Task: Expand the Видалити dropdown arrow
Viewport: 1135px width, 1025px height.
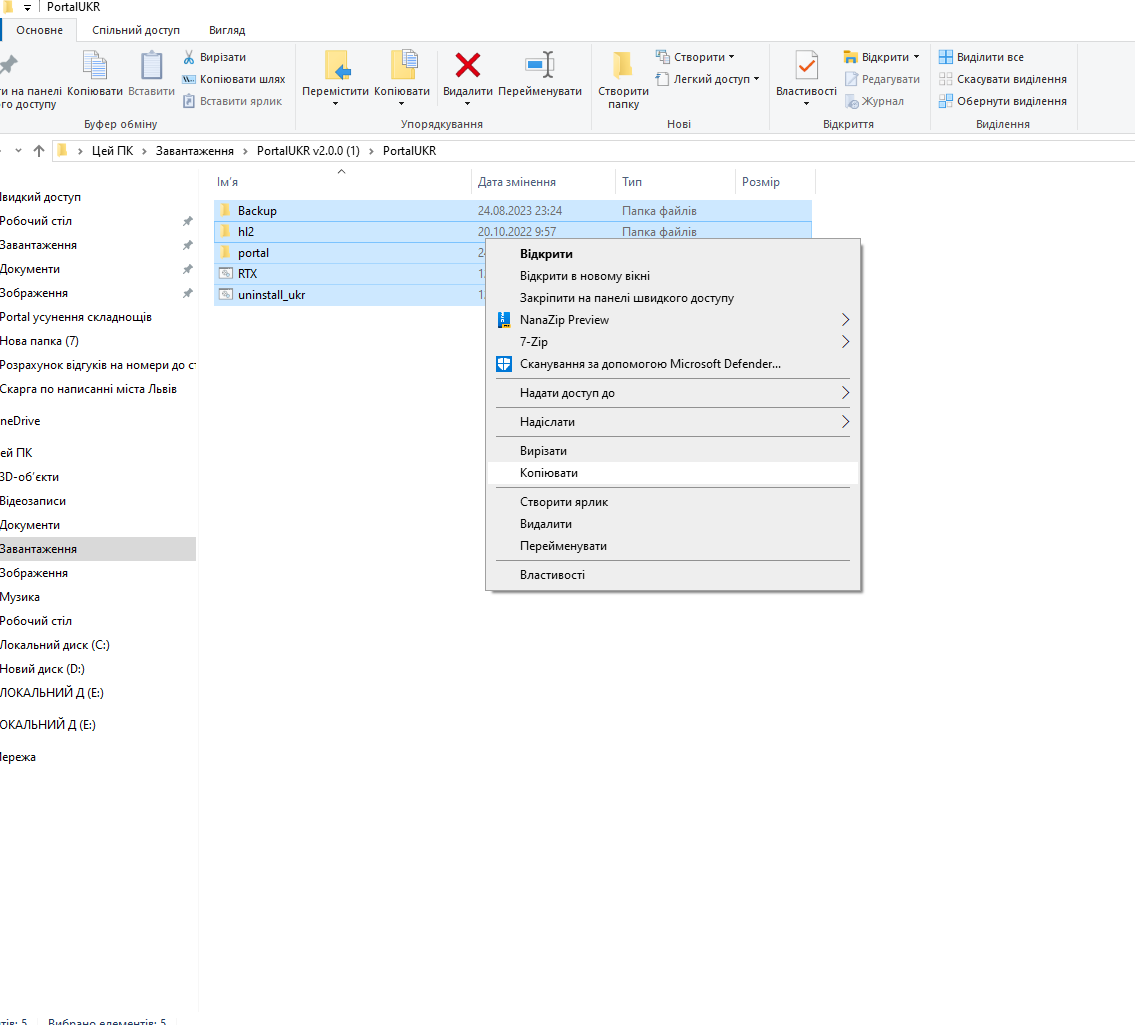Action: tap(468, 104)
